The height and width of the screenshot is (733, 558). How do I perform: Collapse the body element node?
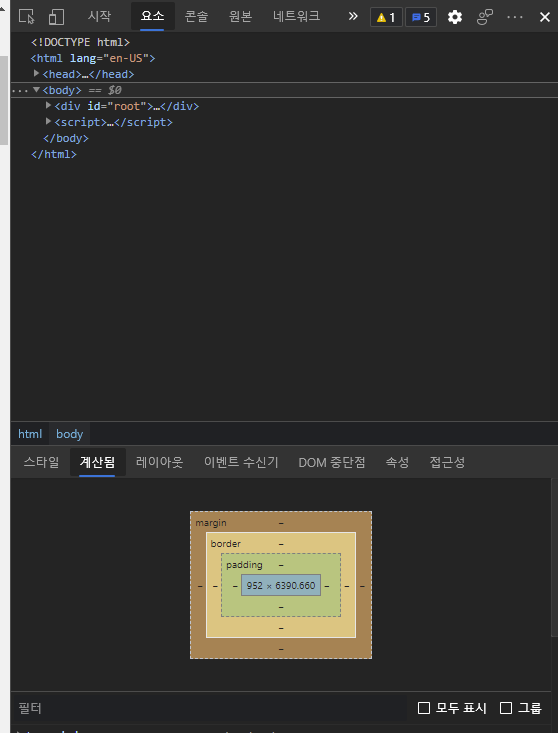coord(36,90)
